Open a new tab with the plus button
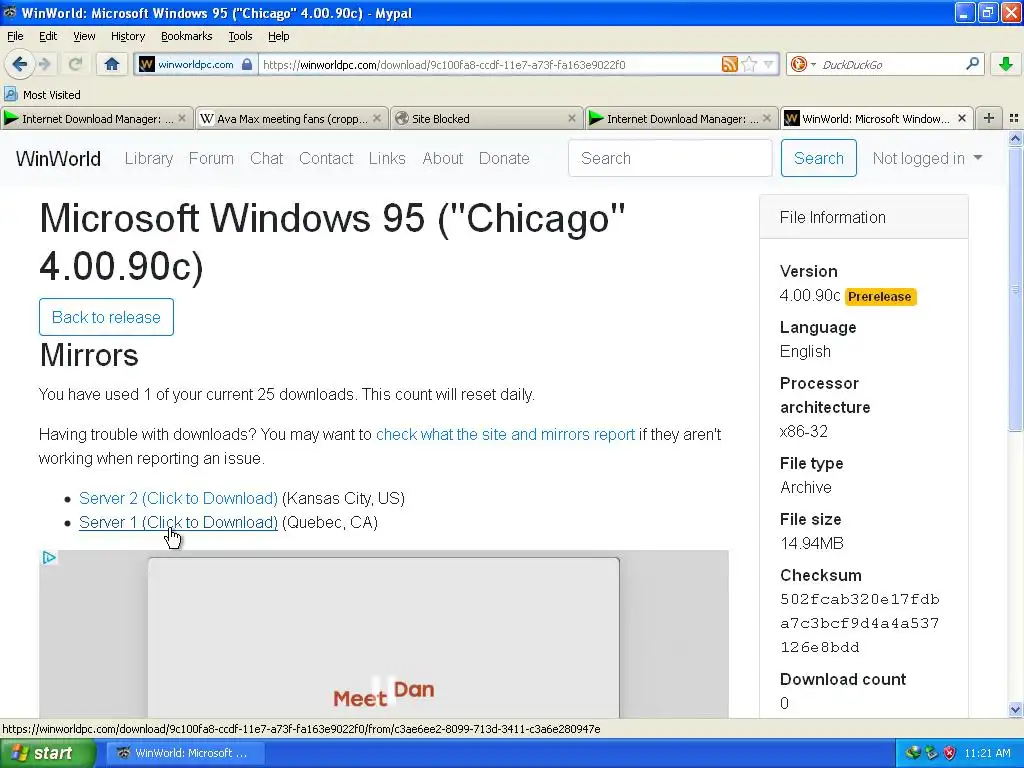 pos(989,118)
